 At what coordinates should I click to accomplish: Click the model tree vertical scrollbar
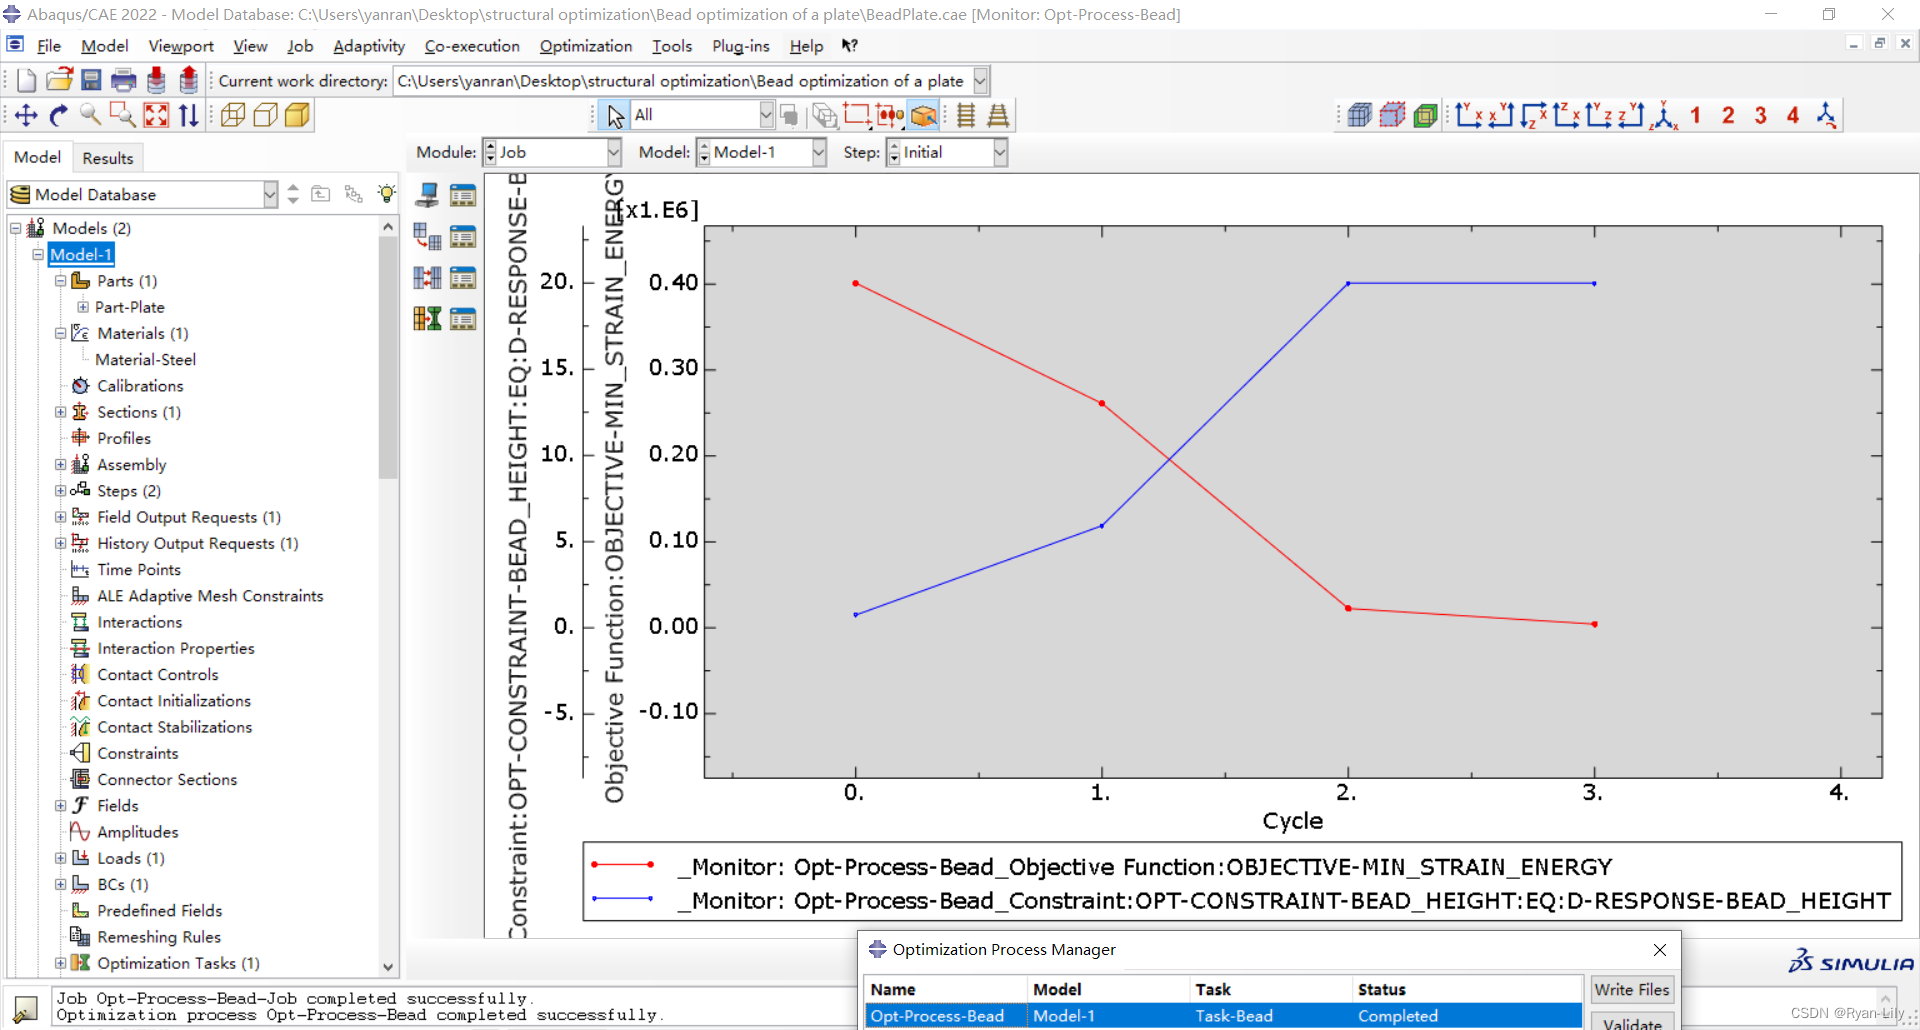point(388,358)
